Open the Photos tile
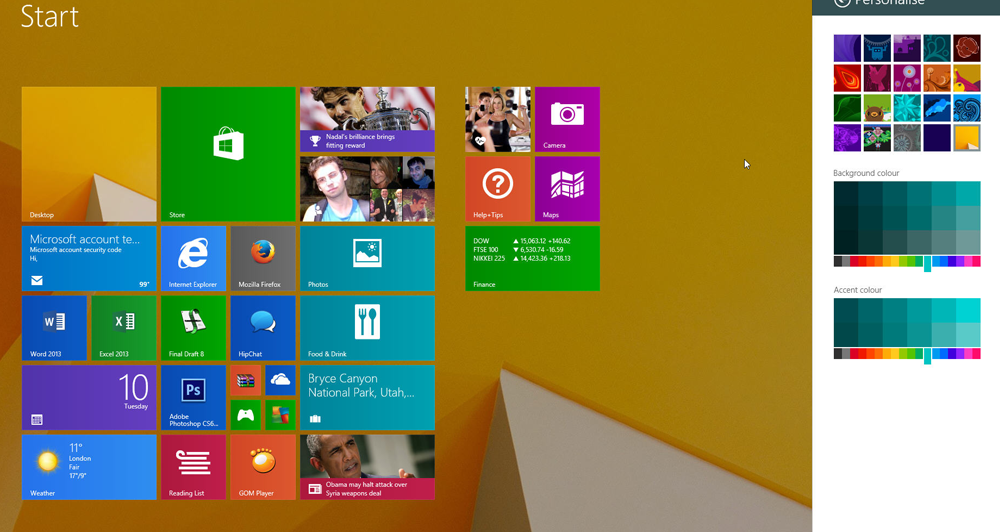The image size is (1000, 532). coord(367,258)
